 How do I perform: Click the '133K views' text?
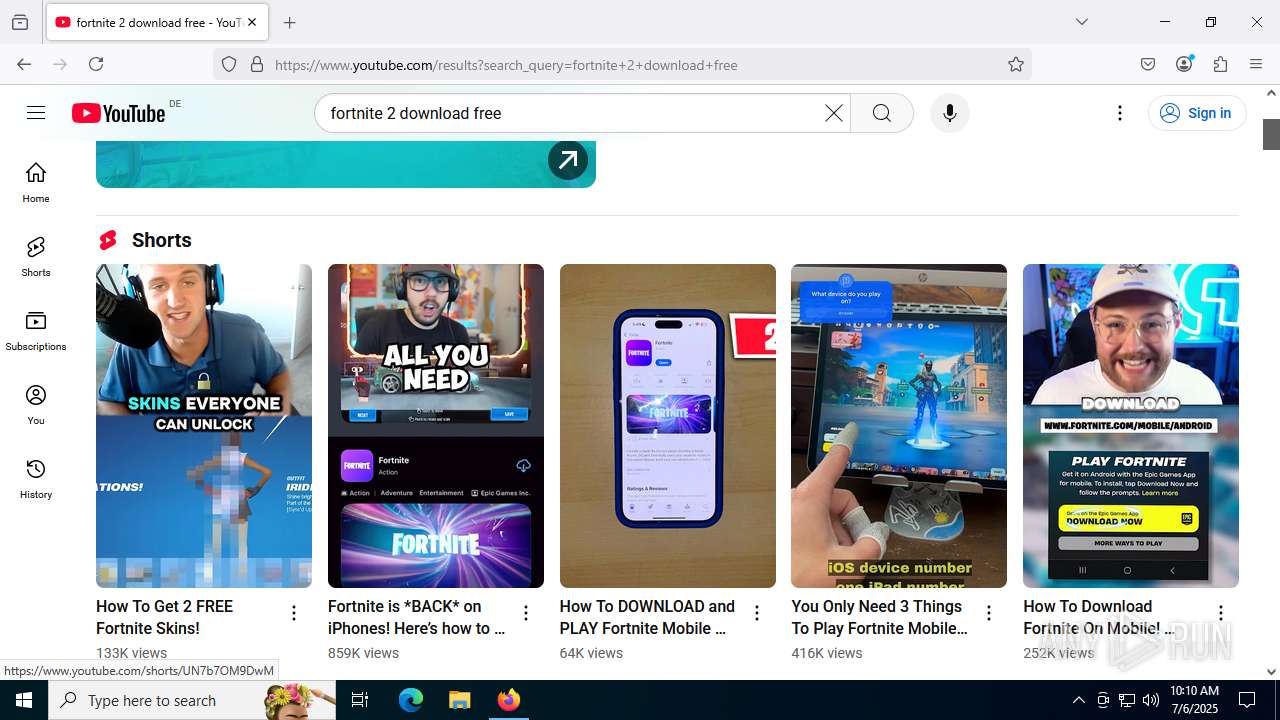[x=131, y=653]
